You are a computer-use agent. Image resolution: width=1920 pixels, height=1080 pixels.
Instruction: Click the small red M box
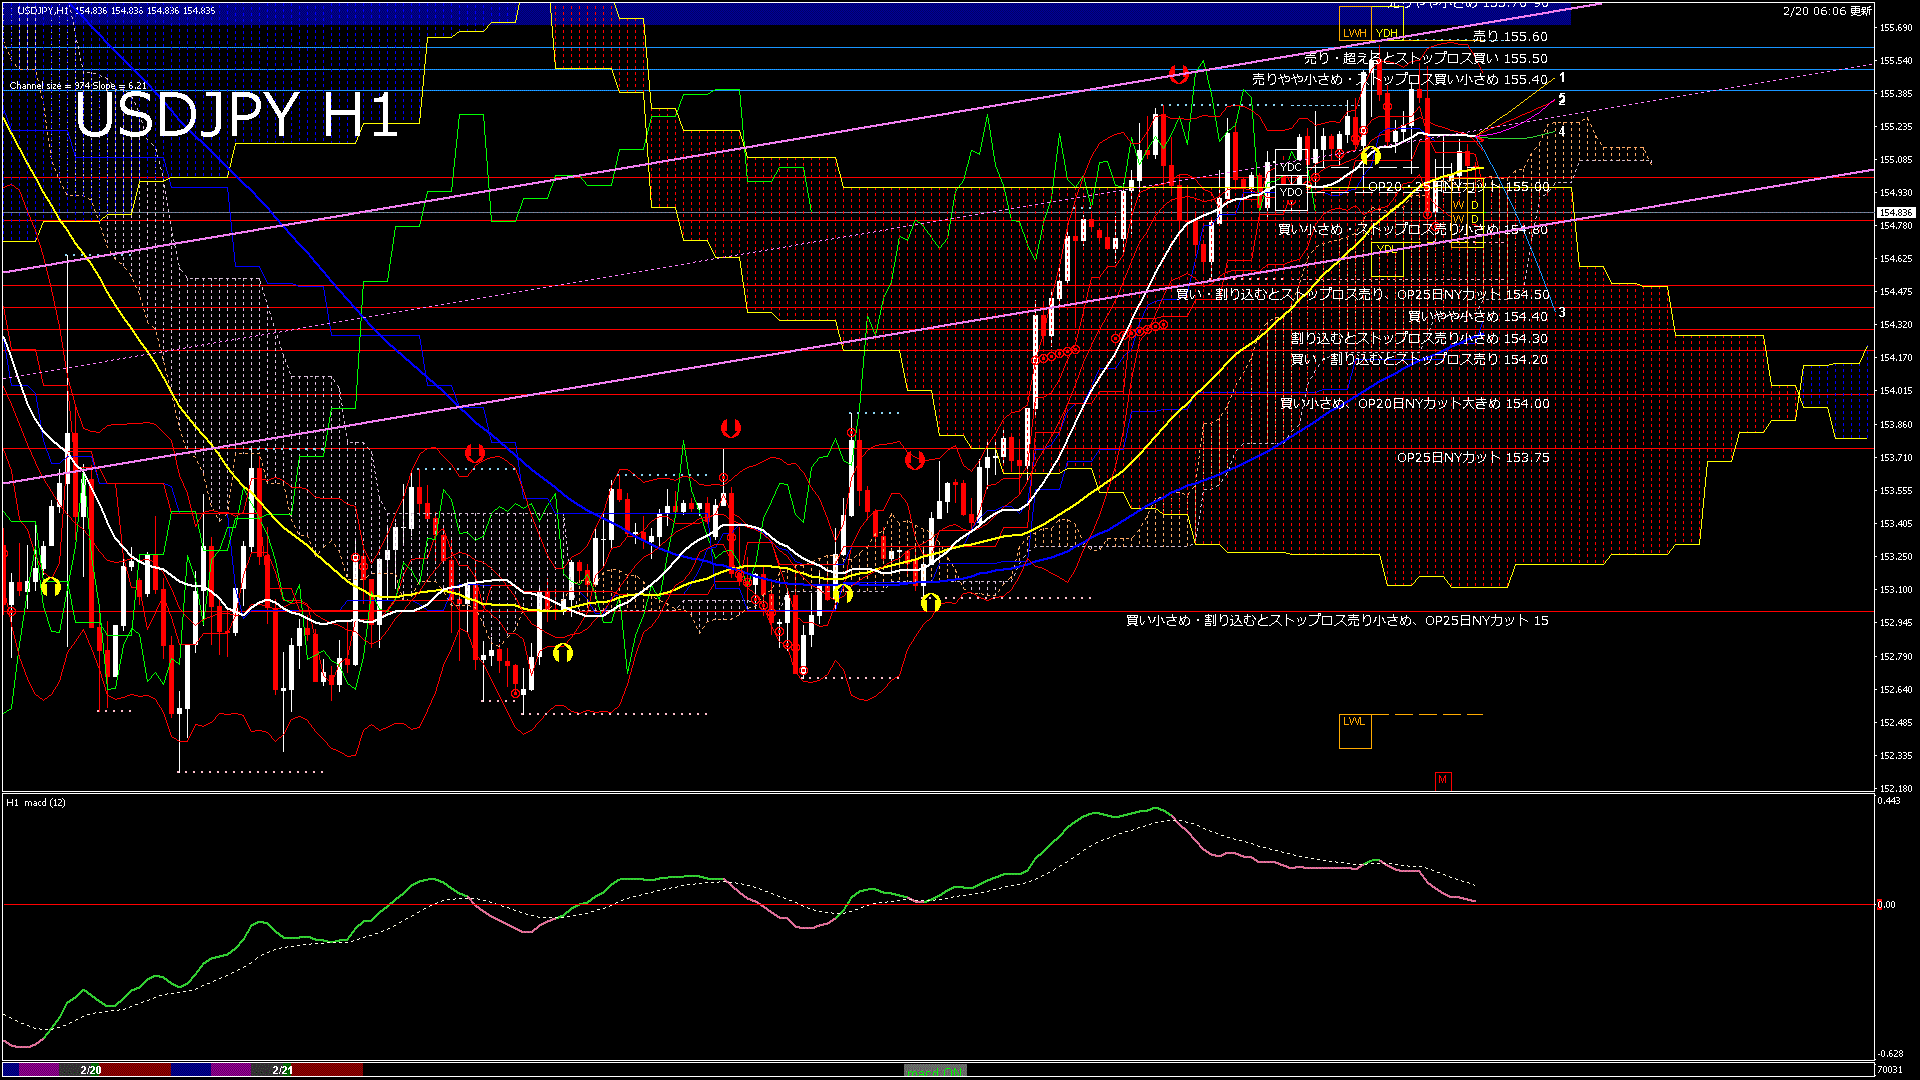(1442, 779)
